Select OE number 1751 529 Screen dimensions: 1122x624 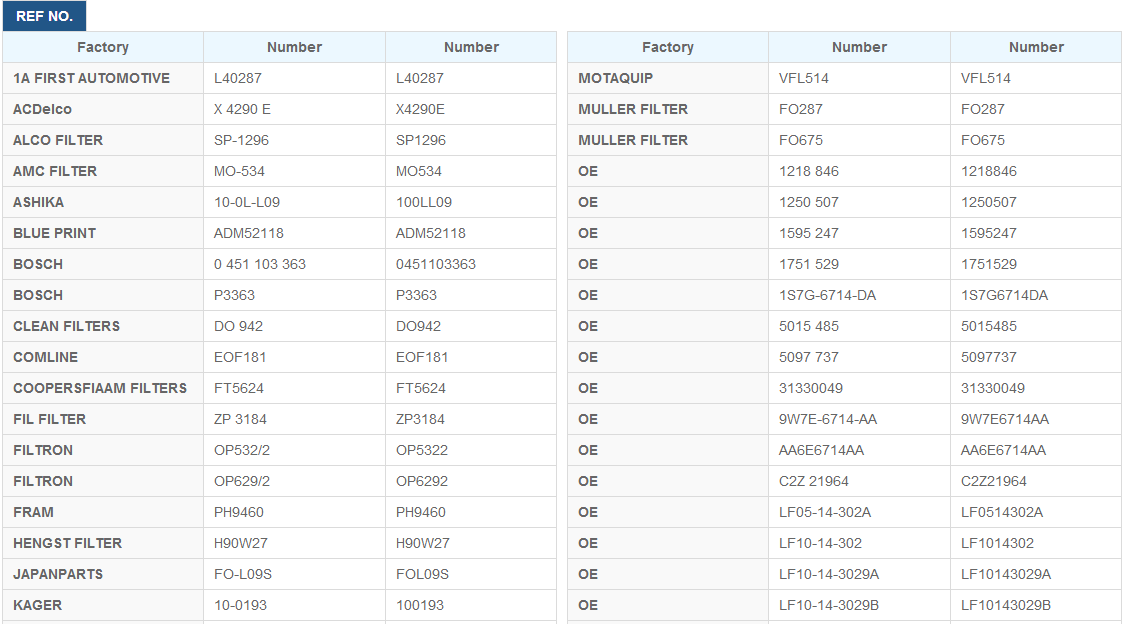[809, 264]
